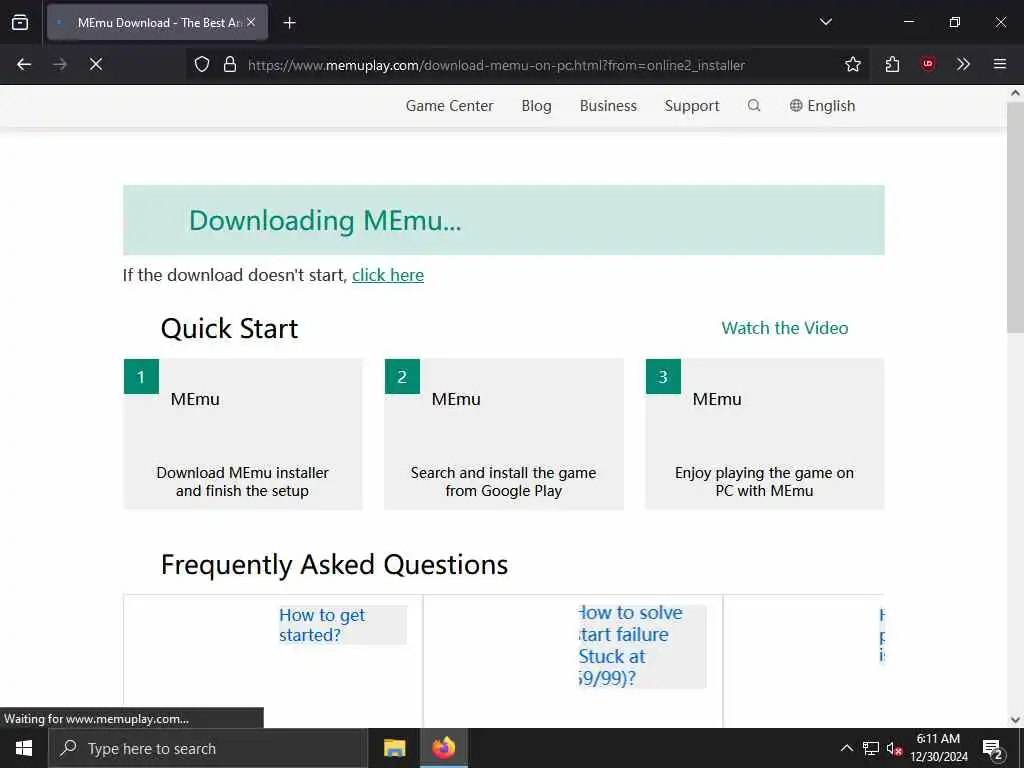Expand the list all tabs chevron
The image size is (1024, 768).
click(x=825, y=22)
